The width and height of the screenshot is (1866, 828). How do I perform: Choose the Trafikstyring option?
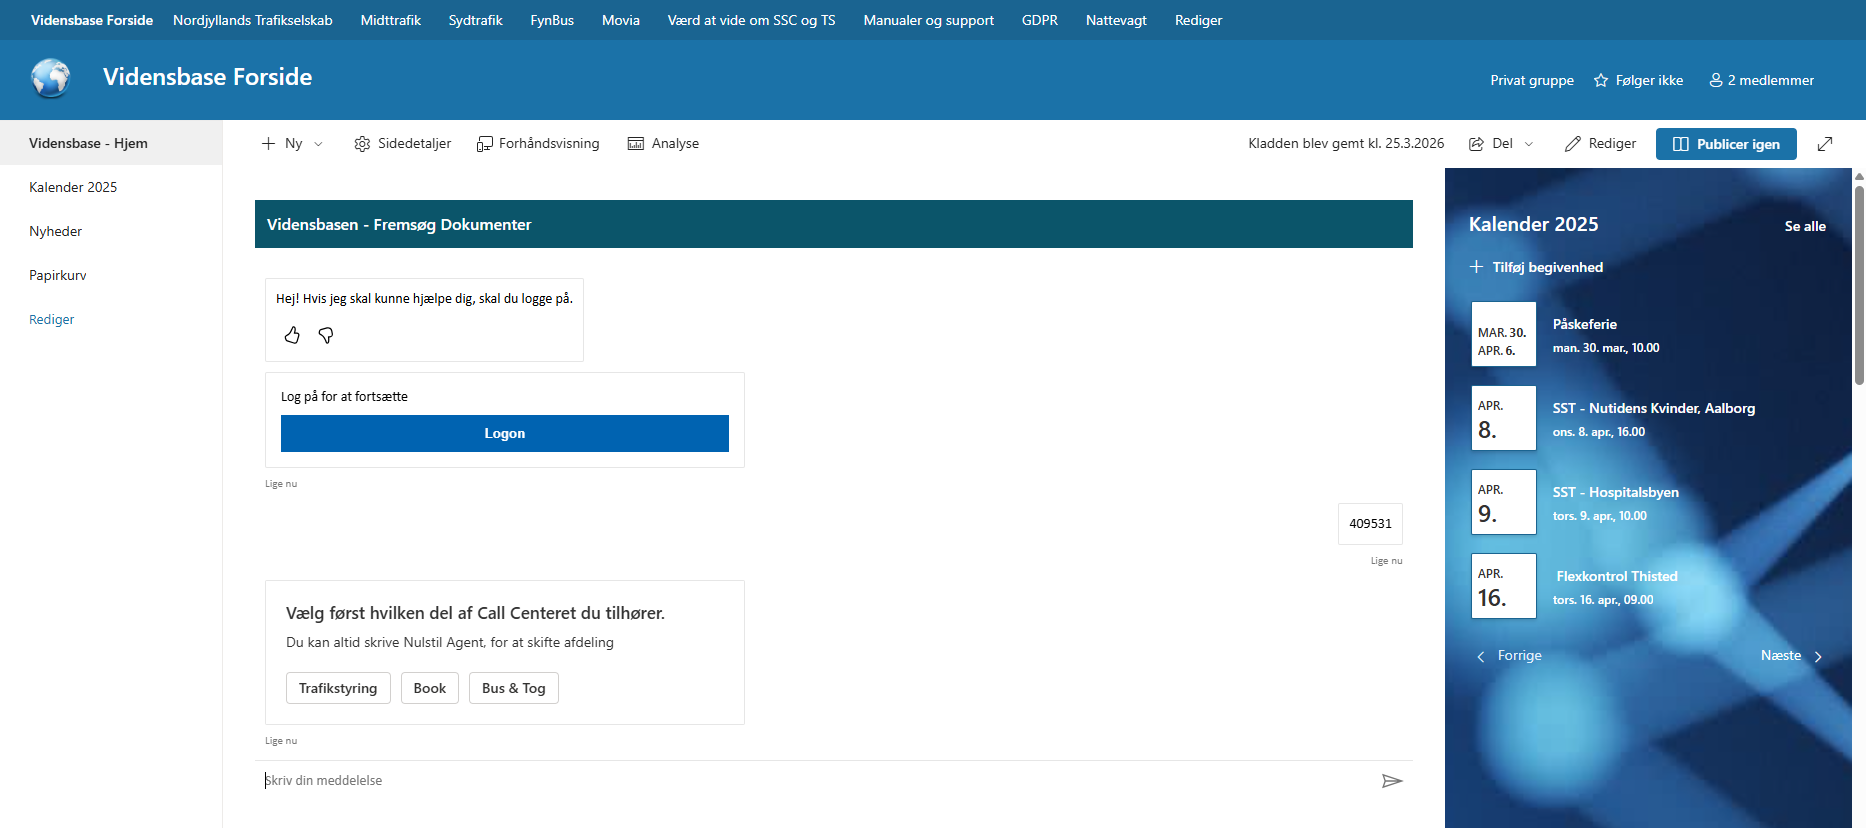(x=338, y=688)
